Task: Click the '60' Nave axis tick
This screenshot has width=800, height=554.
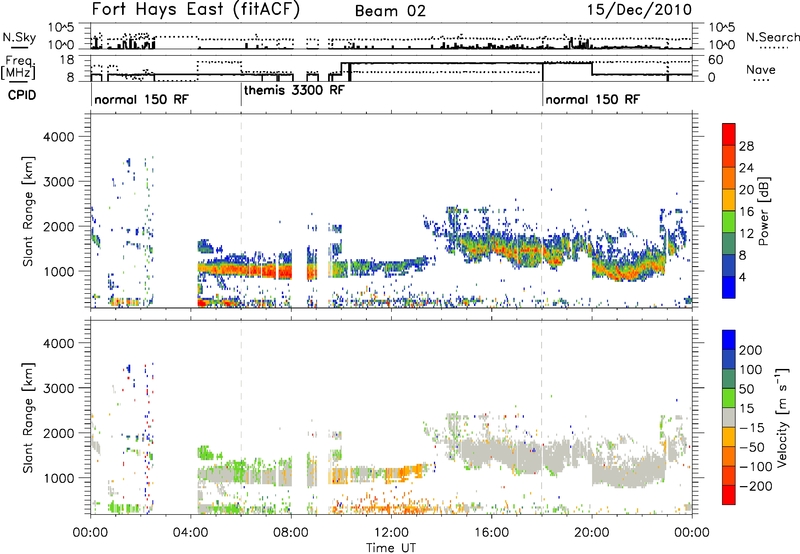Action: (716, 60)
